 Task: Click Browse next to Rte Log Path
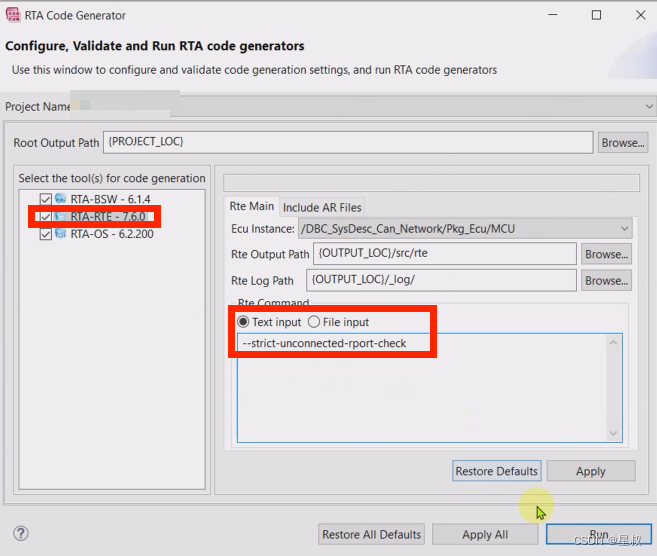pyautogui.click(x=606, y=281)
